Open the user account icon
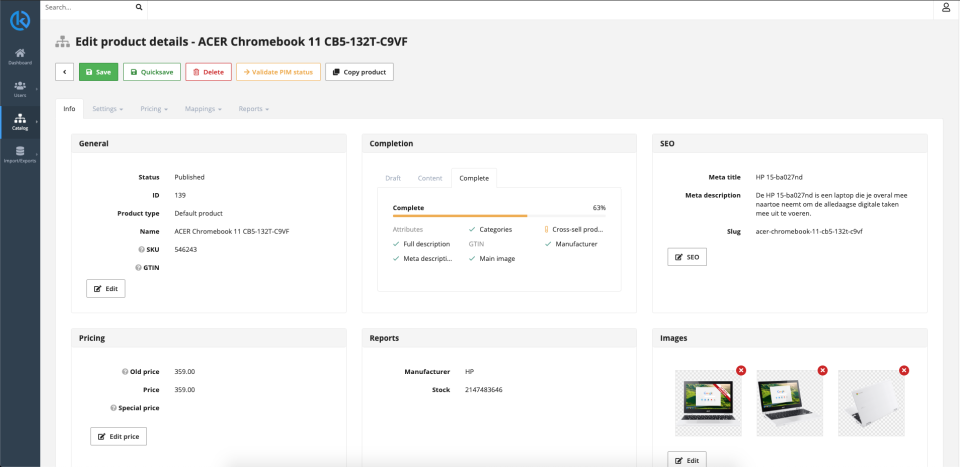This screenshot has height=467, width=960. coord(945,8)
